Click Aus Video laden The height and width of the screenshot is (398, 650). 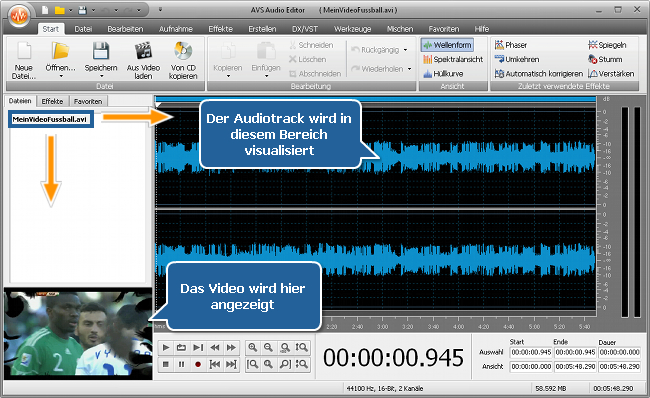click(x=143, y=61)
